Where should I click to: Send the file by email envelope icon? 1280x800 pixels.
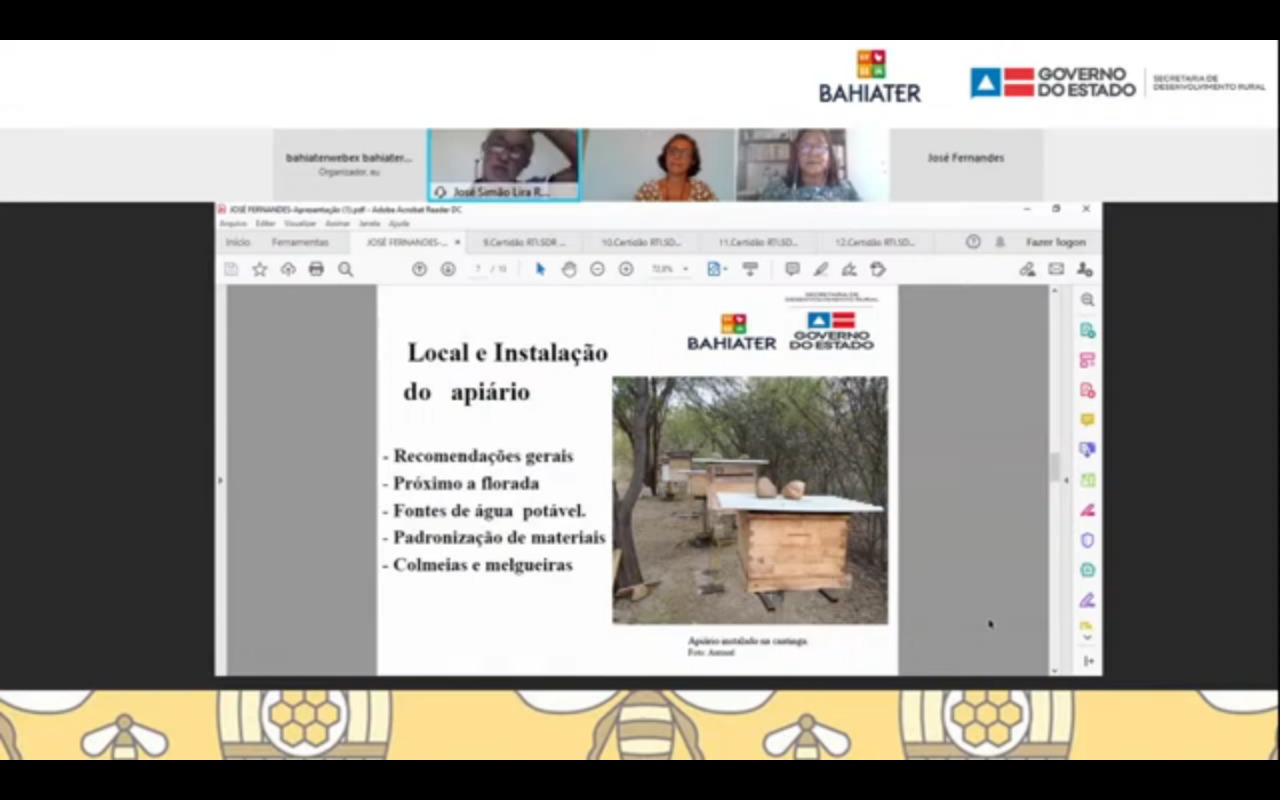click(1056, 269)
